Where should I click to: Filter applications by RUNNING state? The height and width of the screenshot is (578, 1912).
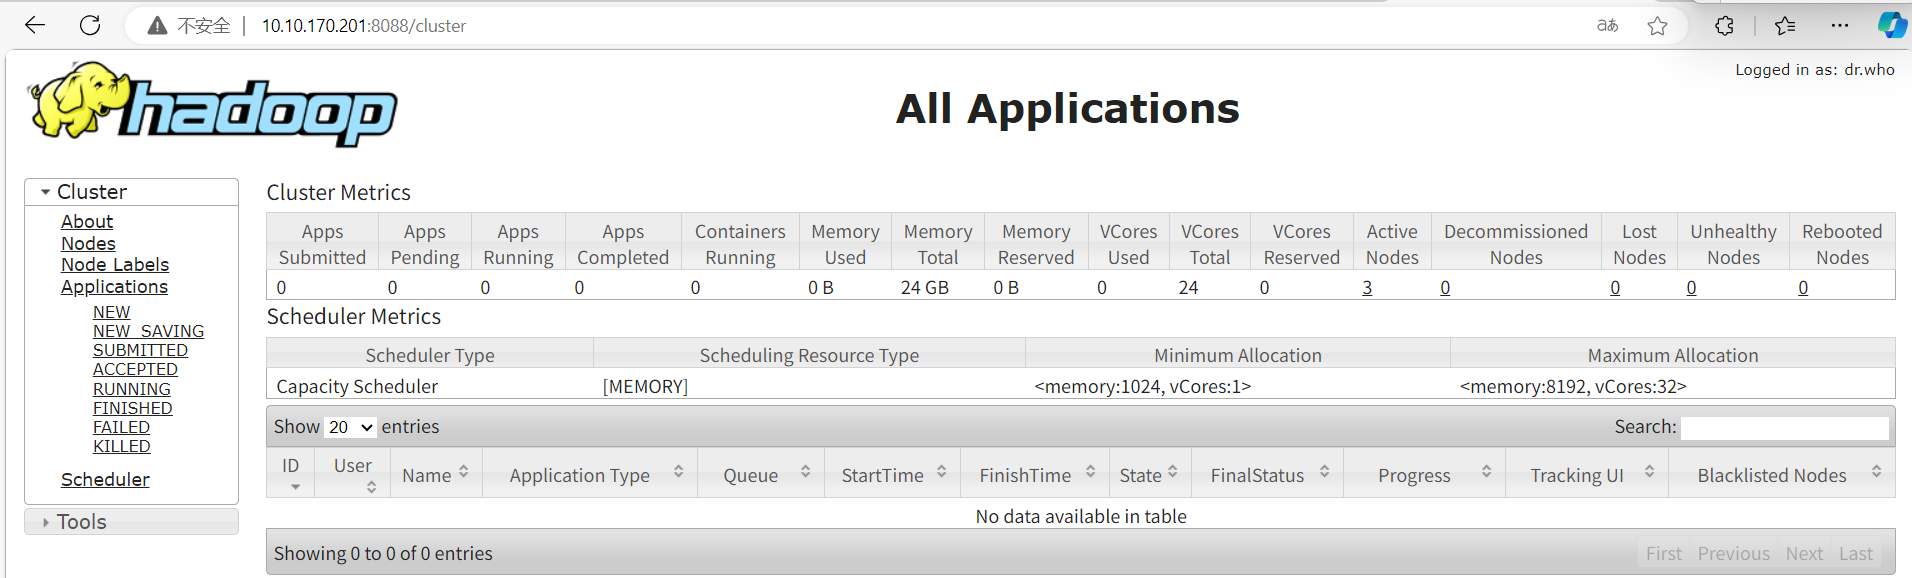click(x=132, y=389)
